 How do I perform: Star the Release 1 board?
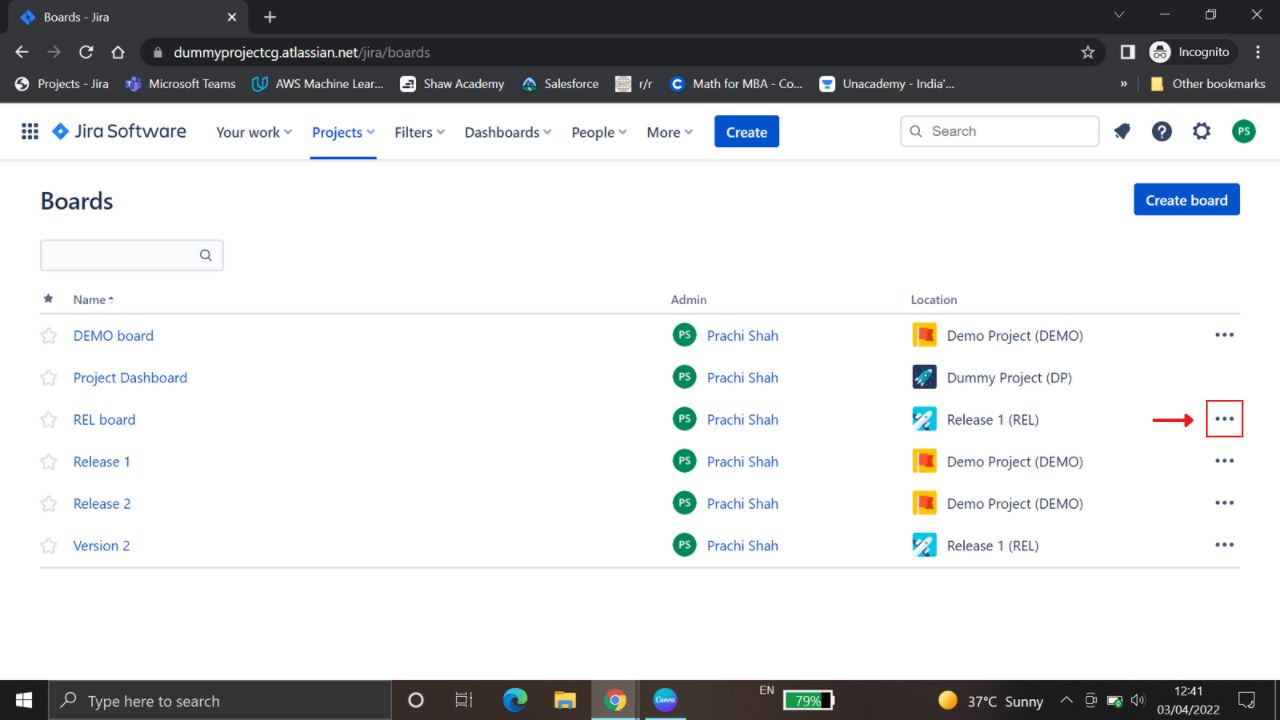pyautogui.click(x=48, y=462)
